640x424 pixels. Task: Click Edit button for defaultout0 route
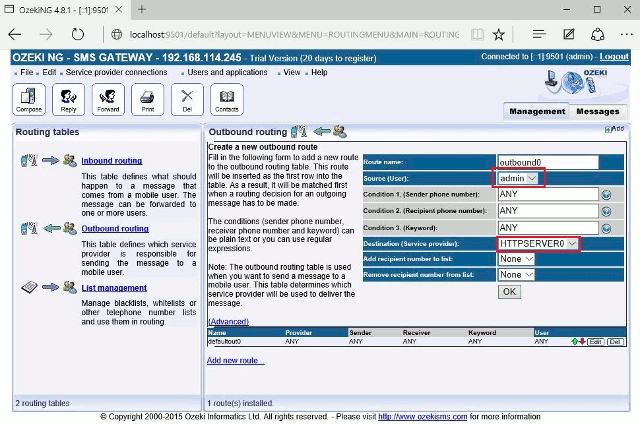[595, 342]
